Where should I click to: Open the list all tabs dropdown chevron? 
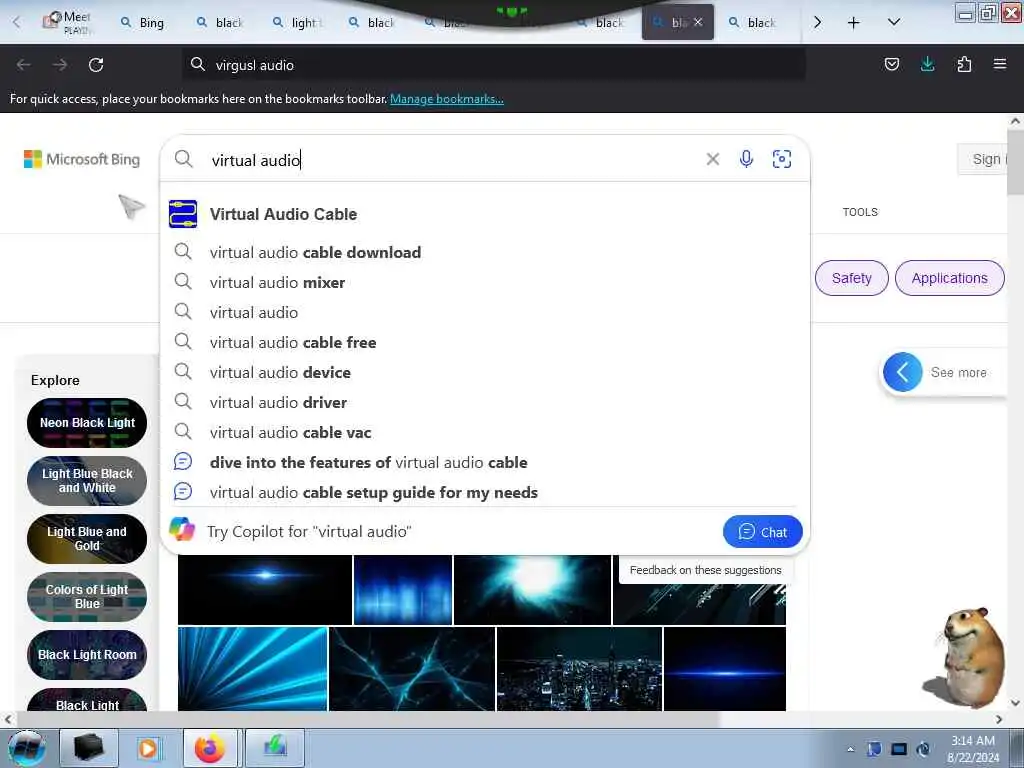pos(894,22)
